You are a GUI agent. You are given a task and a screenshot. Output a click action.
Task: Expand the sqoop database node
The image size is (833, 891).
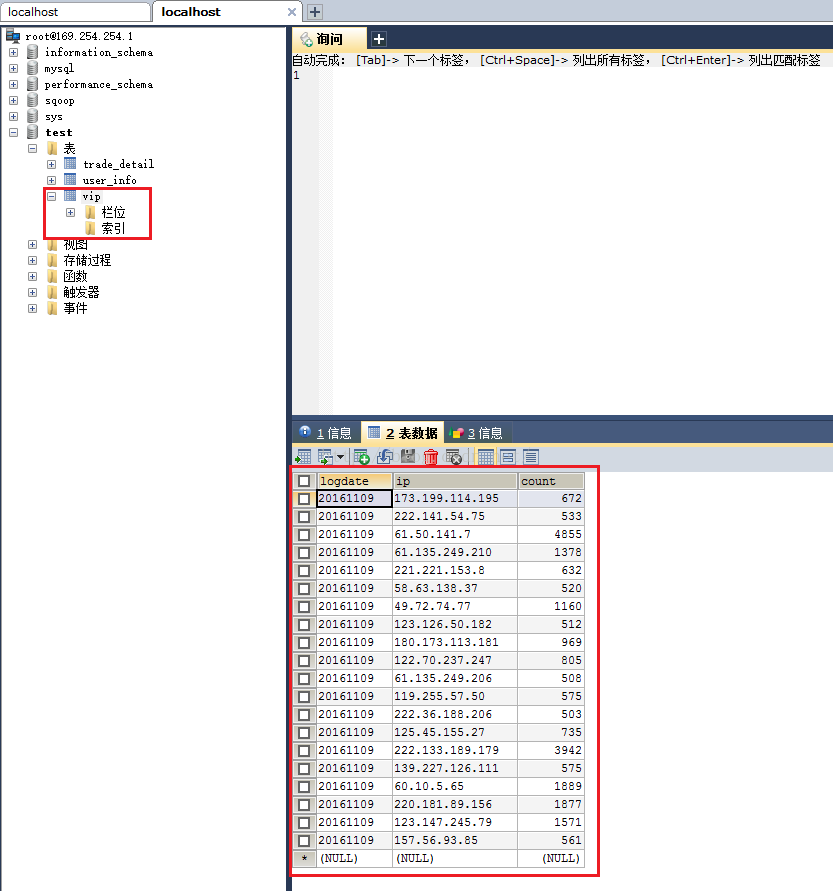click(14, 100)
